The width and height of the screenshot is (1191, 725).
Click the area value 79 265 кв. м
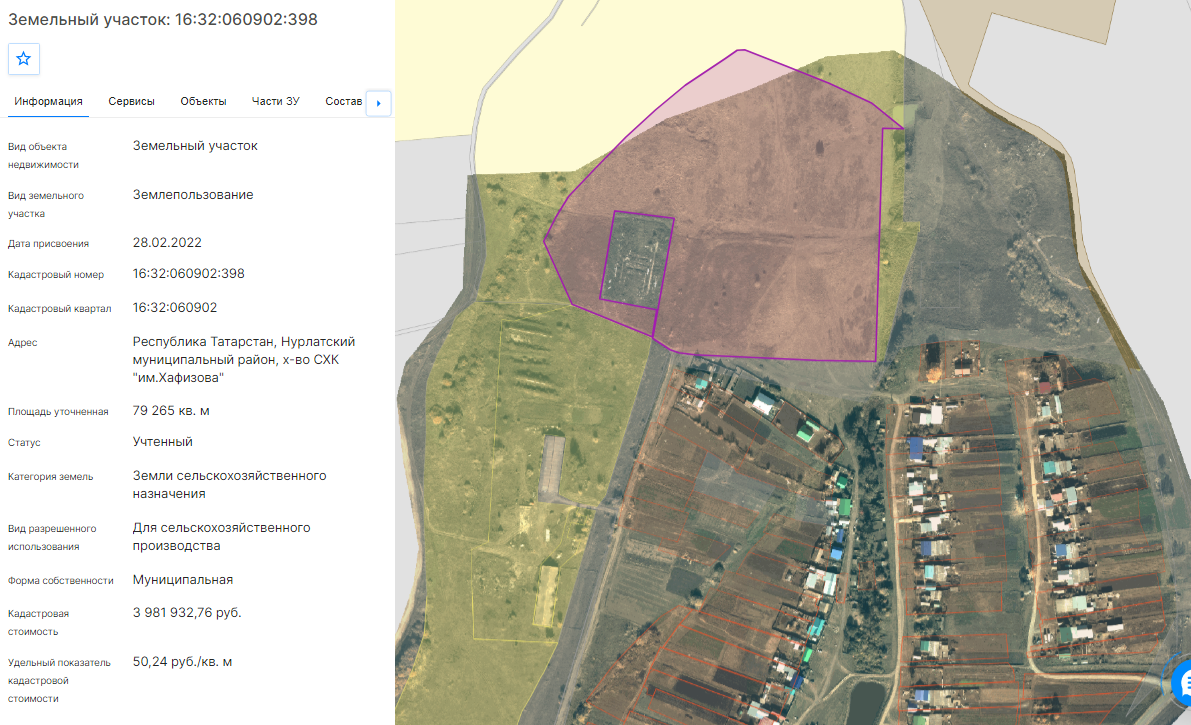[x=171, y=410]
